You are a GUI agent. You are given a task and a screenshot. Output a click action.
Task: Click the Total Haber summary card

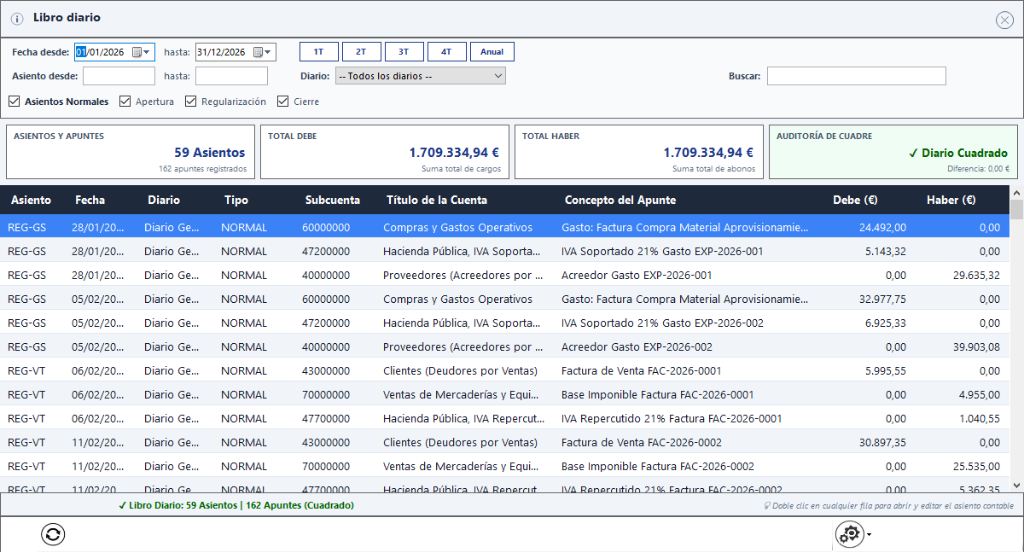pyautogui.click(x=639, y=152)
